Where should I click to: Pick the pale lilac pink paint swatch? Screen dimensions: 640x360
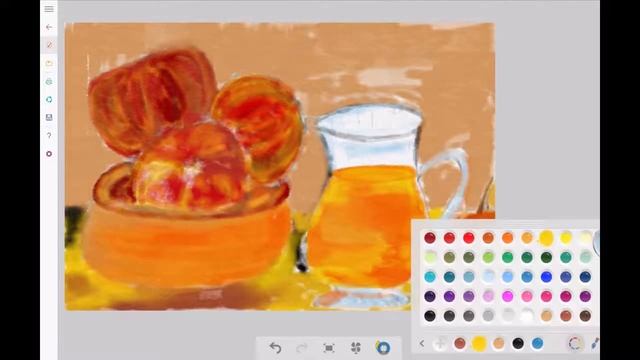pos(488,296)
